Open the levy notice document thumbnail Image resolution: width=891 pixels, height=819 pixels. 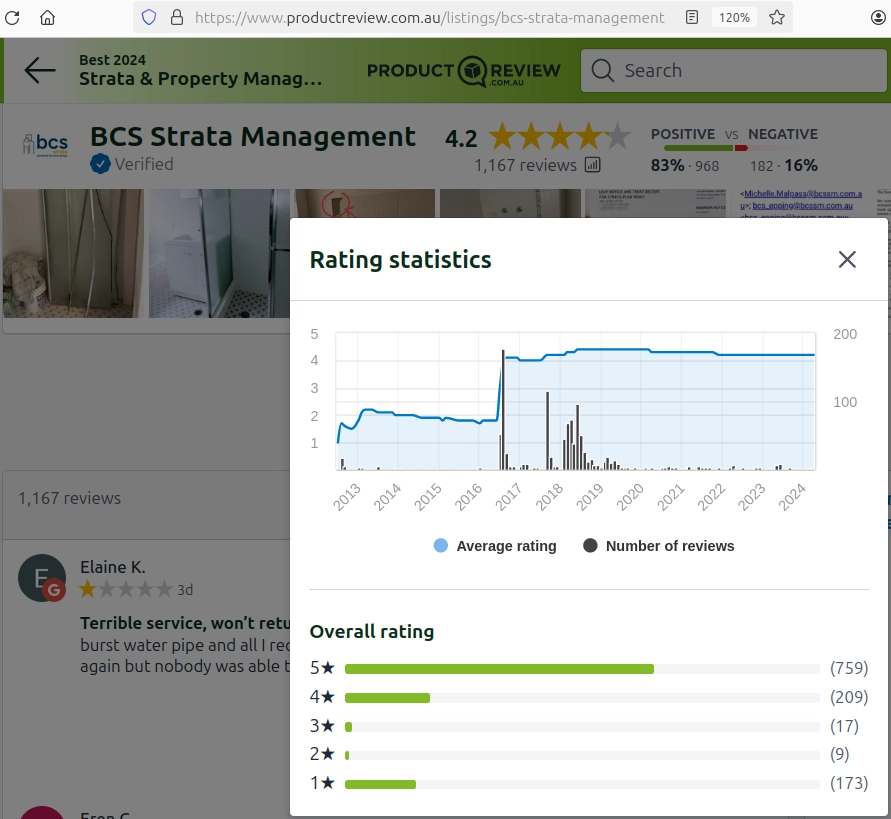coord(656,203)
